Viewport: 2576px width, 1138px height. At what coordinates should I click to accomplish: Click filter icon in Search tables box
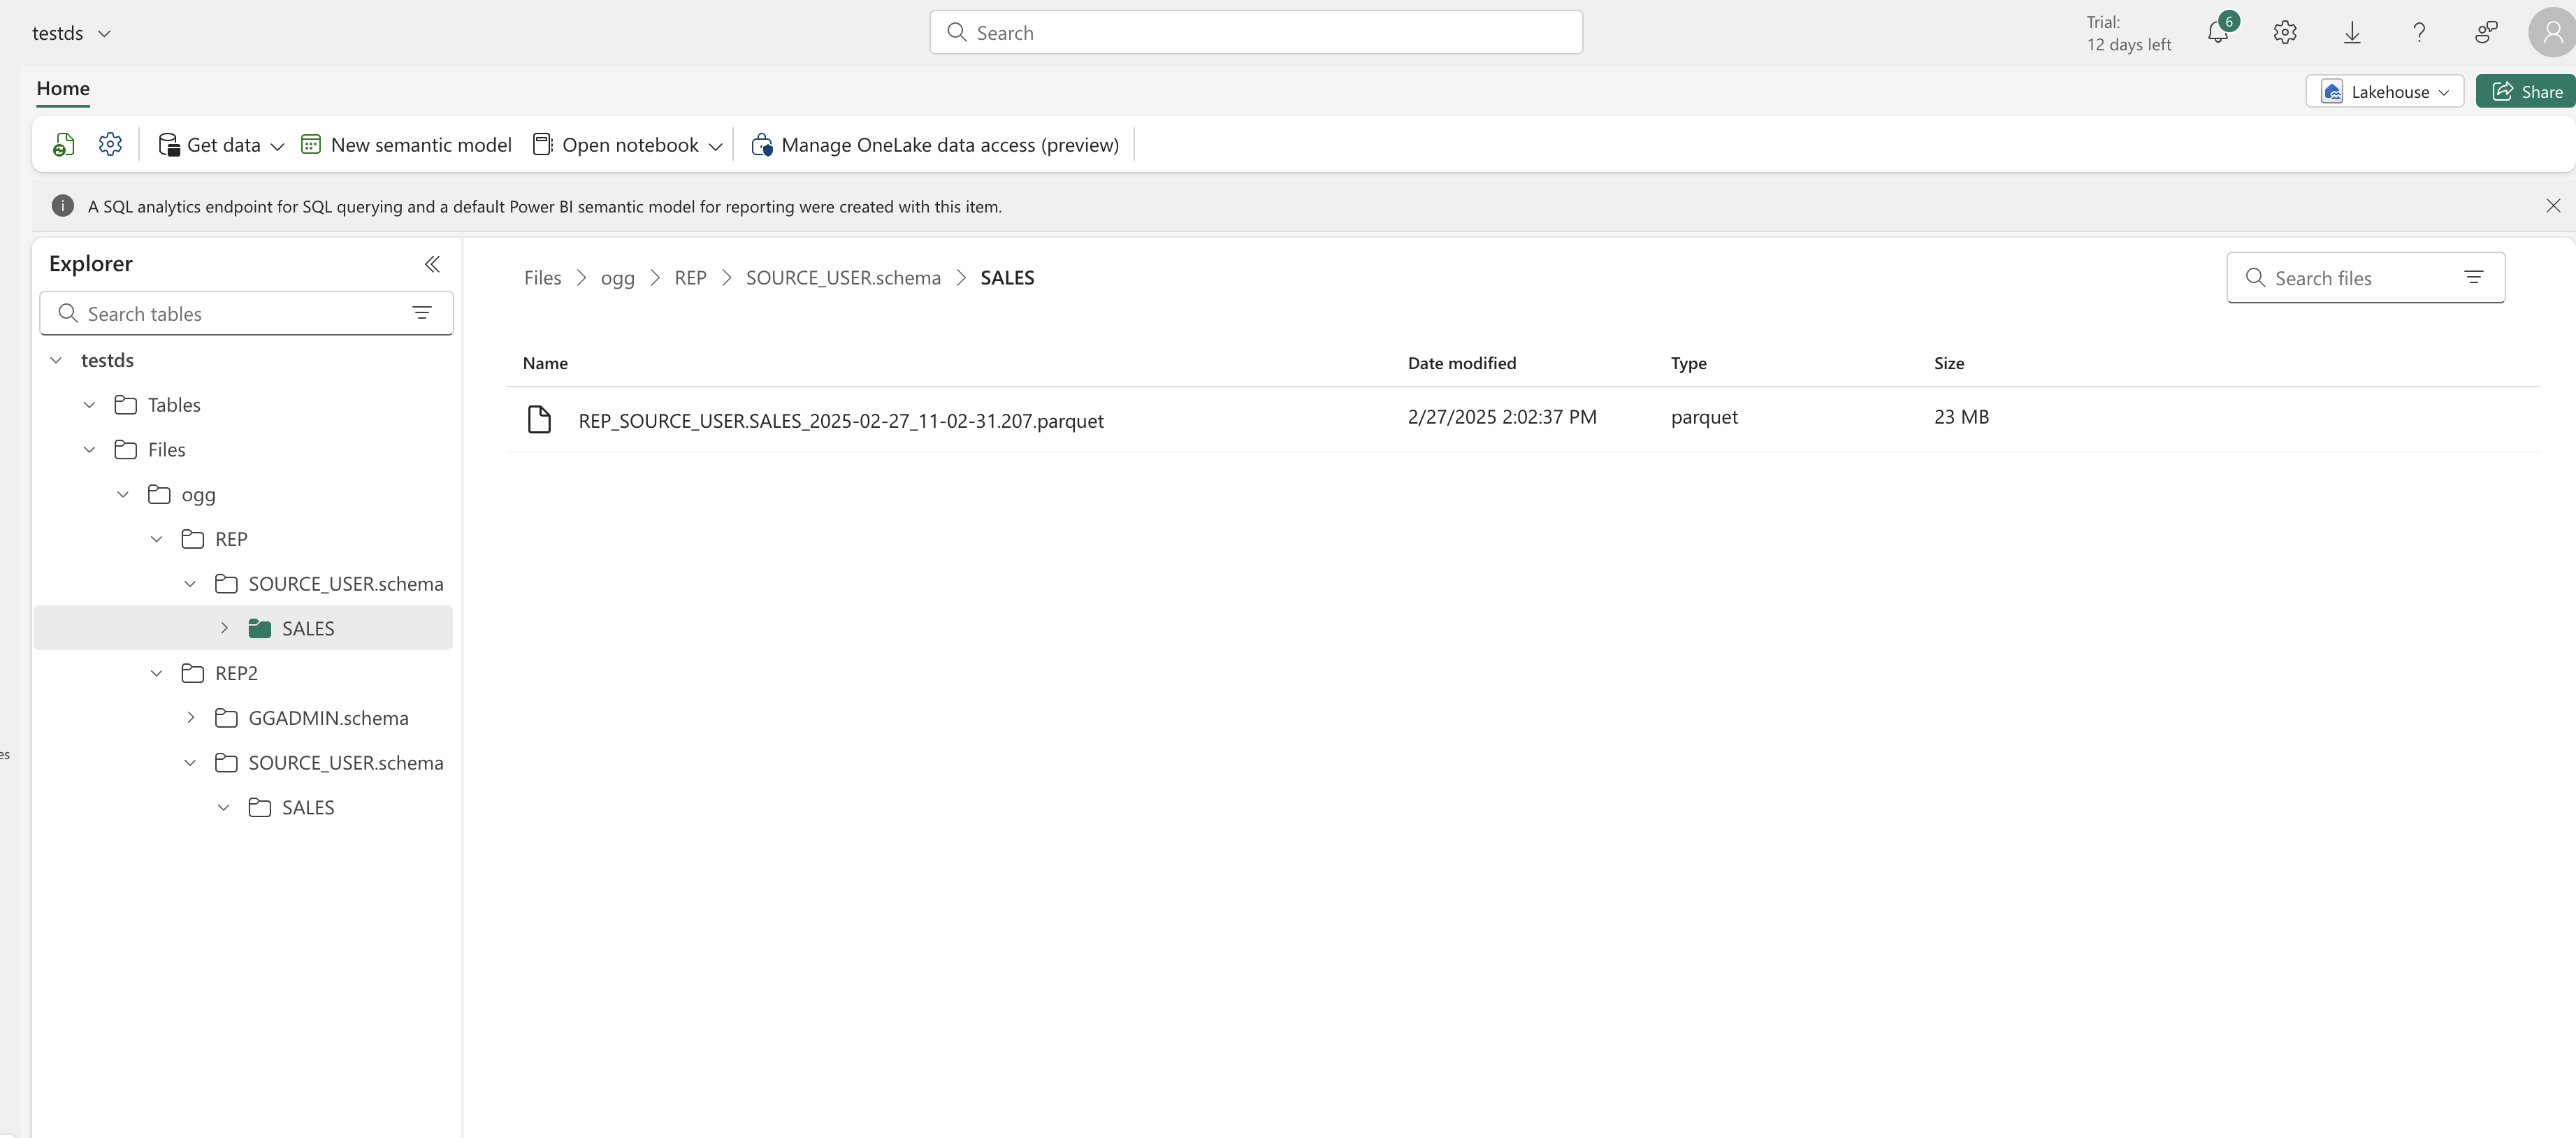tap(422, 314)
